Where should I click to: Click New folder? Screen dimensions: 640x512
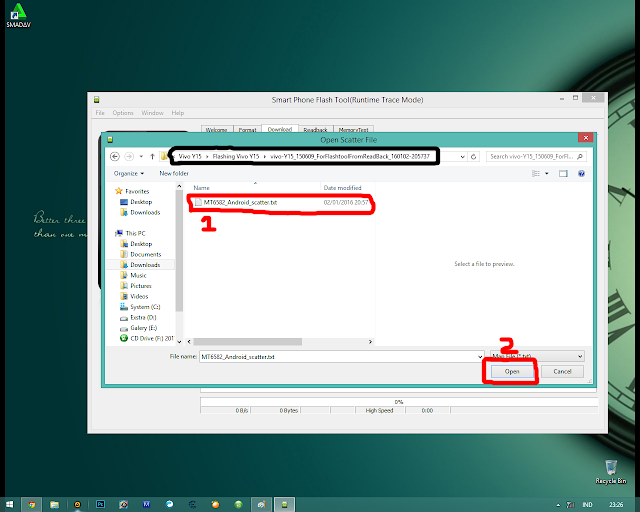pyautogui.click(x=174, y=174)
